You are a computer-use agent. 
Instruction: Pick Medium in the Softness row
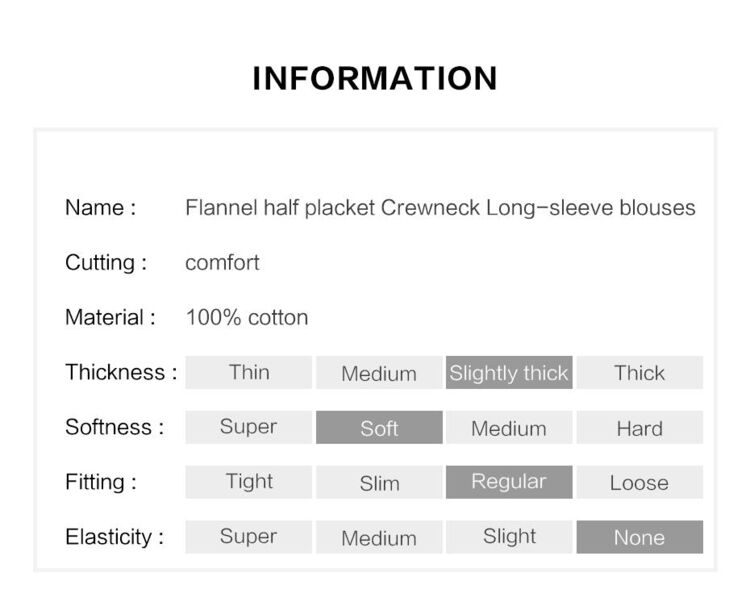coord(509,427)
